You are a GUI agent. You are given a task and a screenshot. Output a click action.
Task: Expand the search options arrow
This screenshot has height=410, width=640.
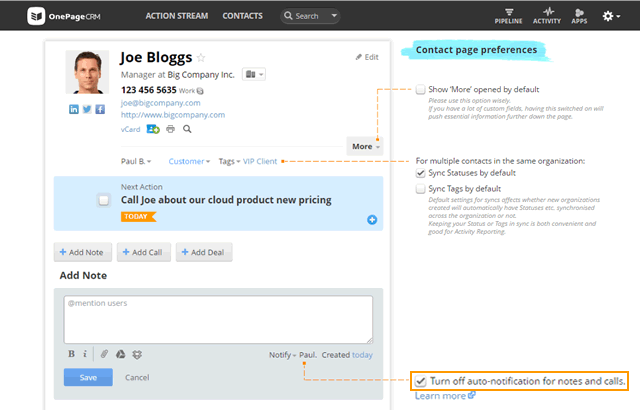click(x=334, y=16)
